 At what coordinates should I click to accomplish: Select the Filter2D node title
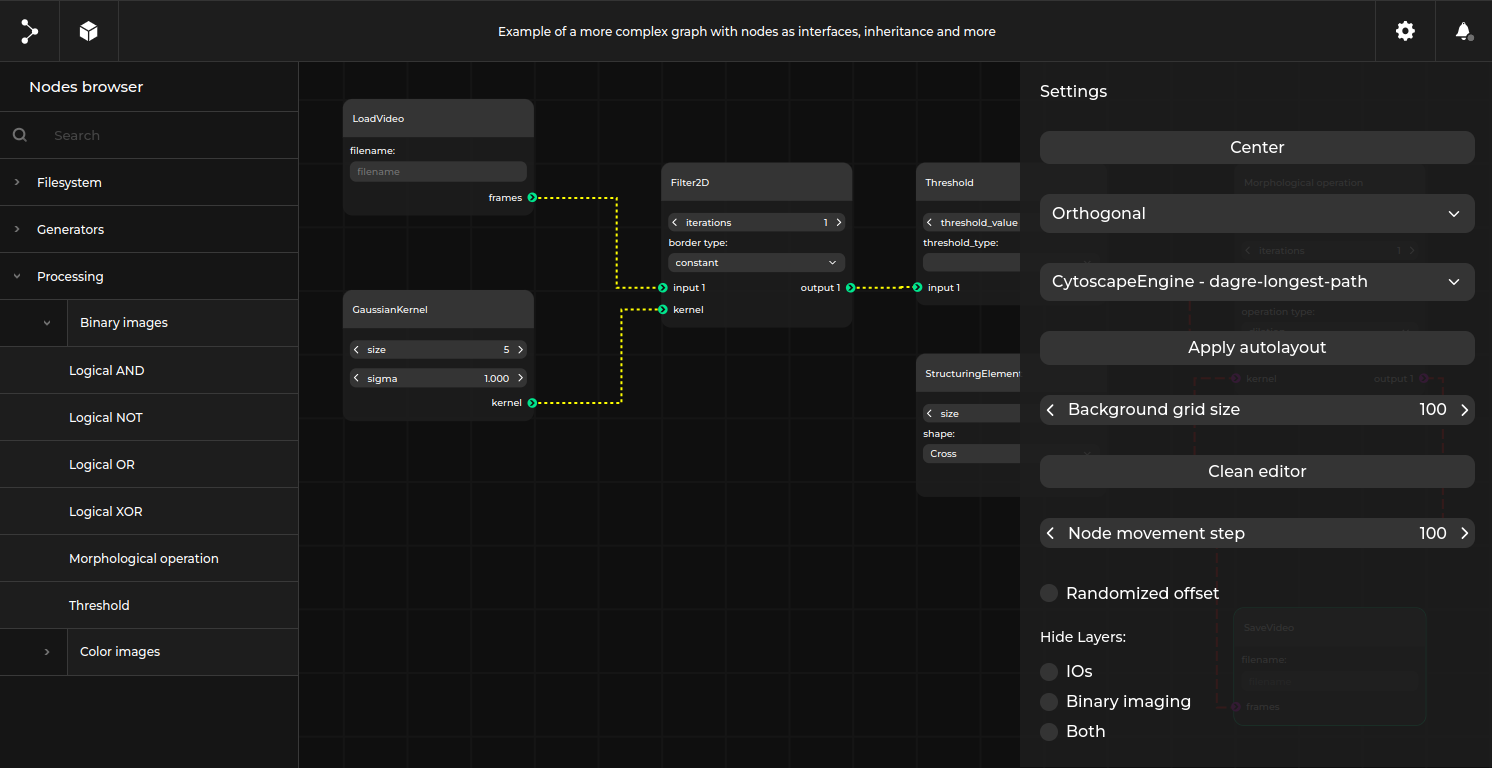coord(690,183)
